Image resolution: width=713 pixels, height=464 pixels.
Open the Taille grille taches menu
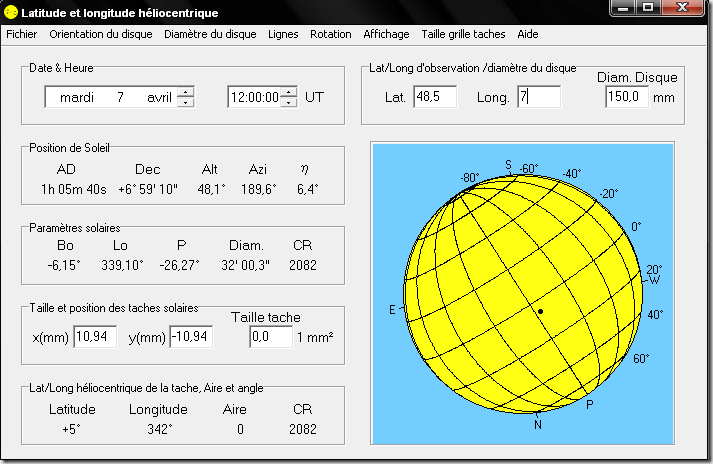(x=463, y=34)
